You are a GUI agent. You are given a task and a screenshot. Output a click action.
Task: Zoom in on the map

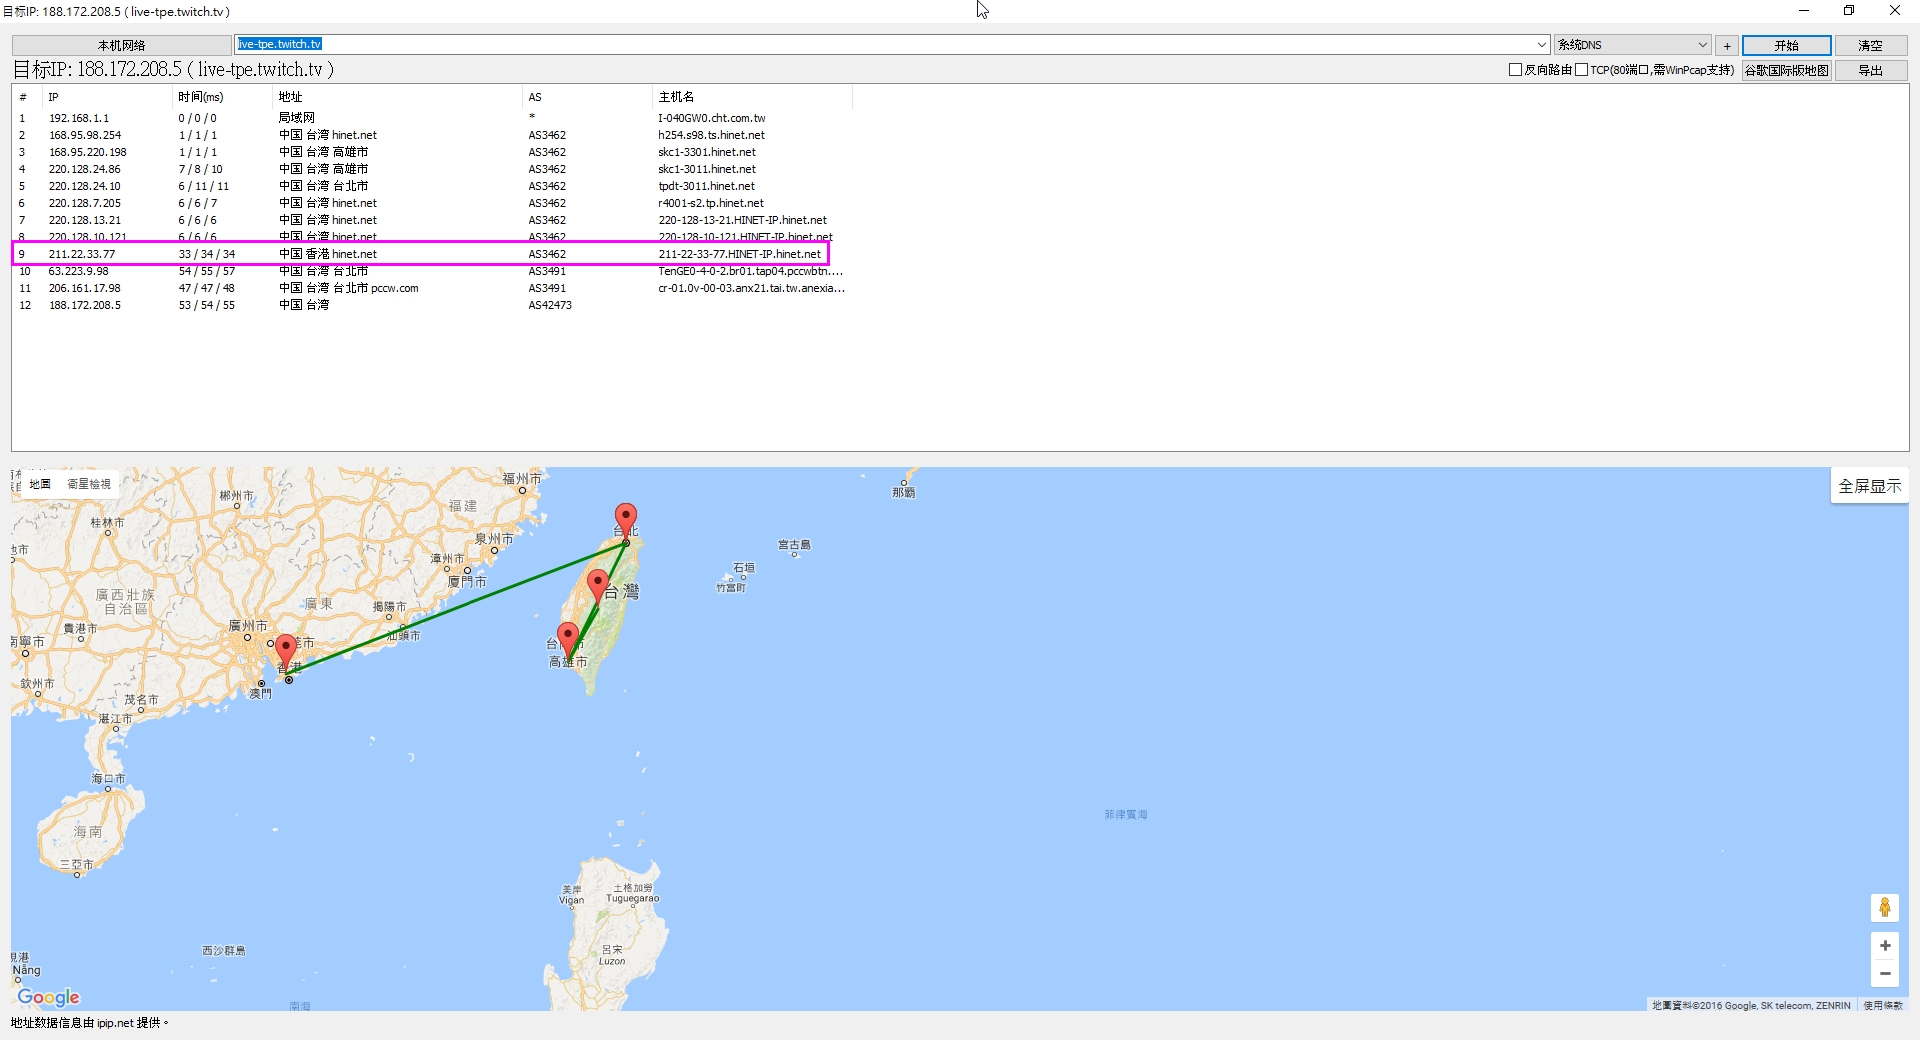tap(1885, 946)
